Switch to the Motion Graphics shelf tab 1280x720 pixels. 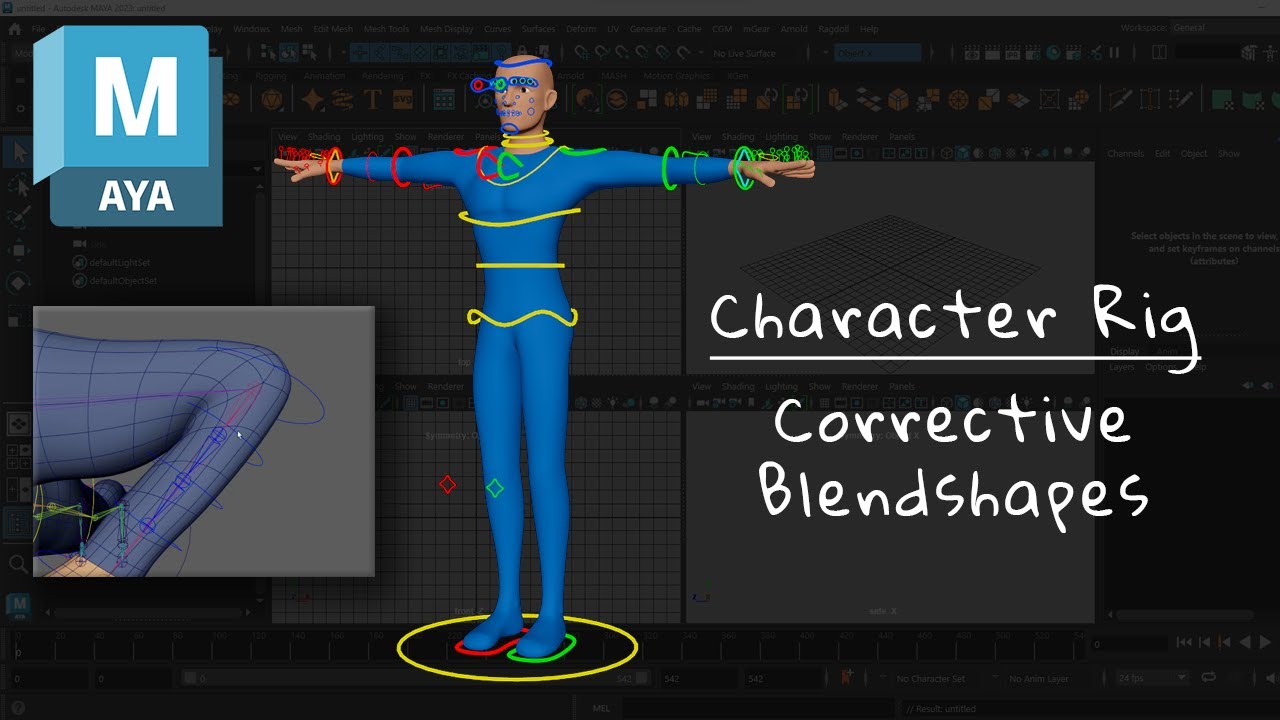(x=676, y=76)
